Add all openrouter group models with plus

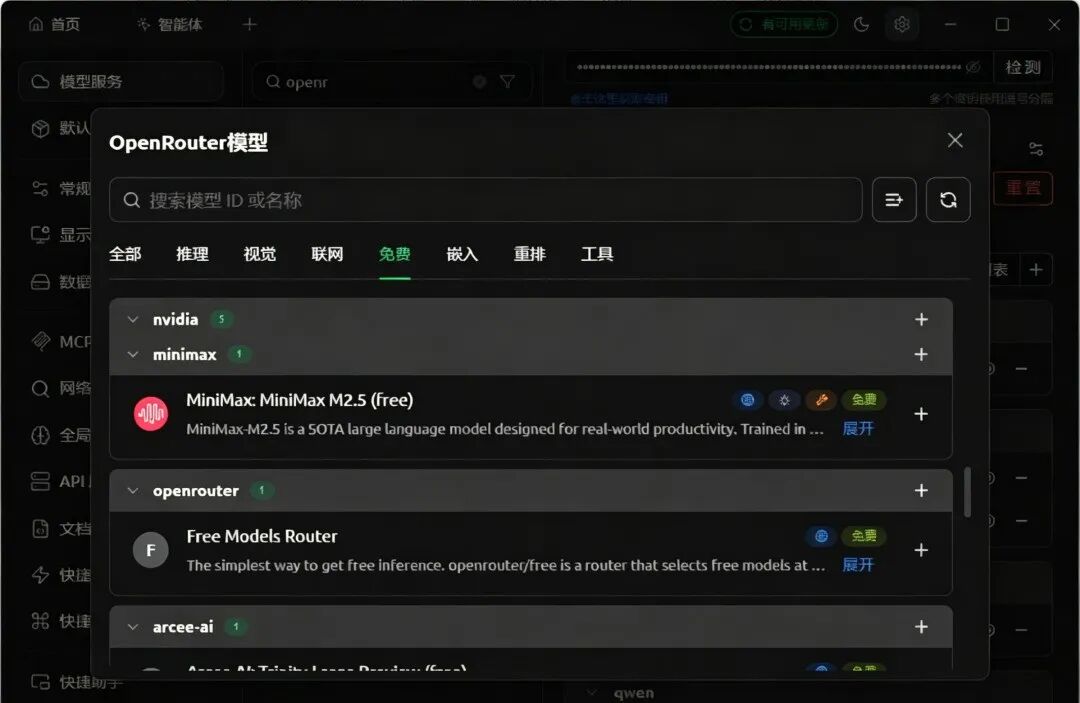pyautogui.click(x=921, y=490)
